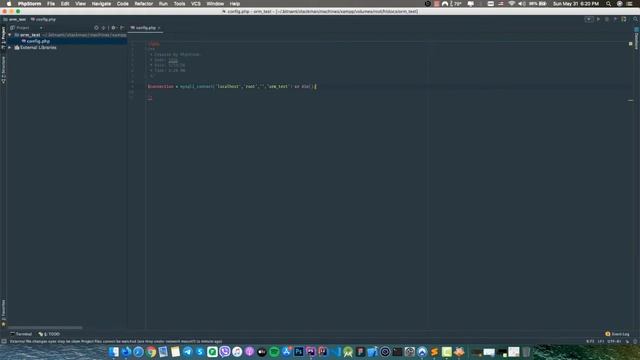Open the macOS Apple menu
This screenshot has height=360, width=640.
click(9, 4)
